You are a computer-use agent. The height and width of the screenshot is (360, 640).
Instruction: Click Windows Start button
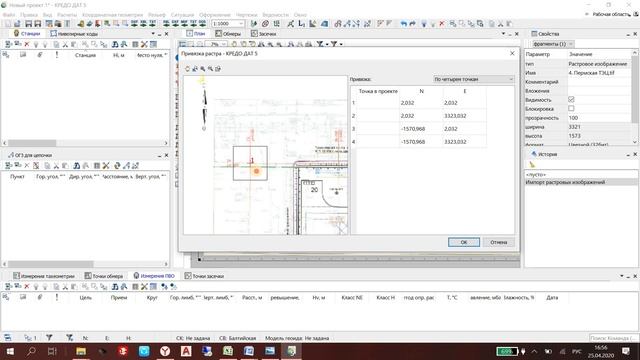pos(10,351)
